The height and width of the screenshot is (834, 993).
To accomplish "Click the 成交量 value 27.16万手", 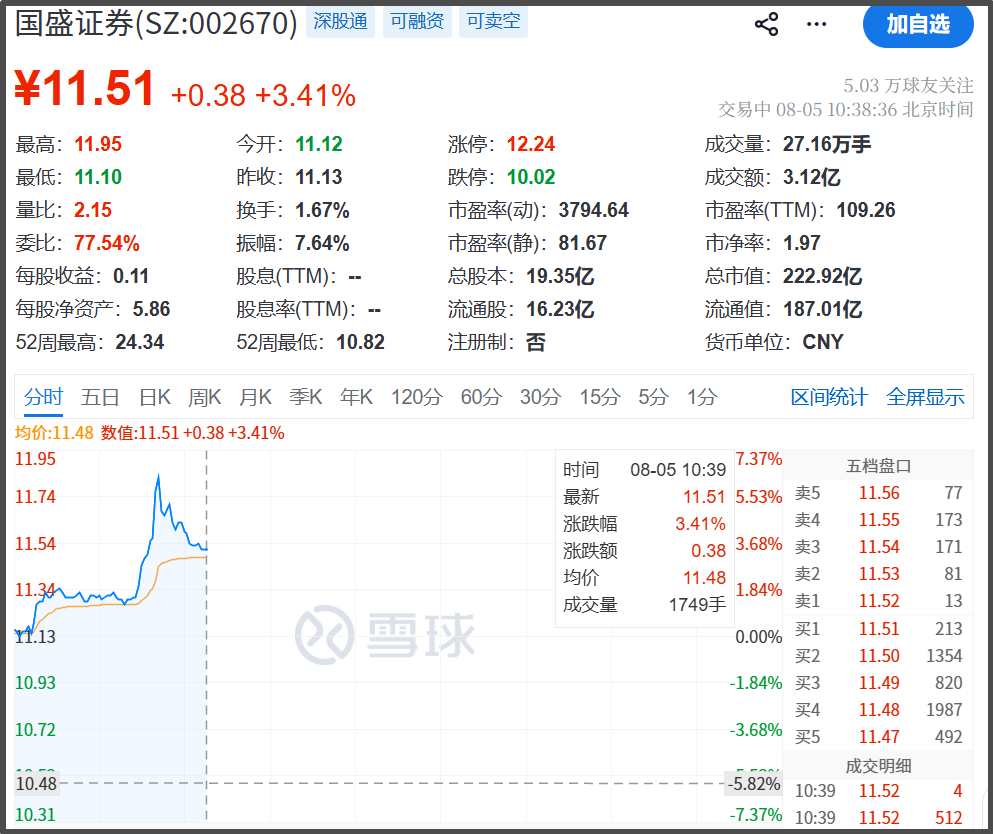I will pos(827,144).
